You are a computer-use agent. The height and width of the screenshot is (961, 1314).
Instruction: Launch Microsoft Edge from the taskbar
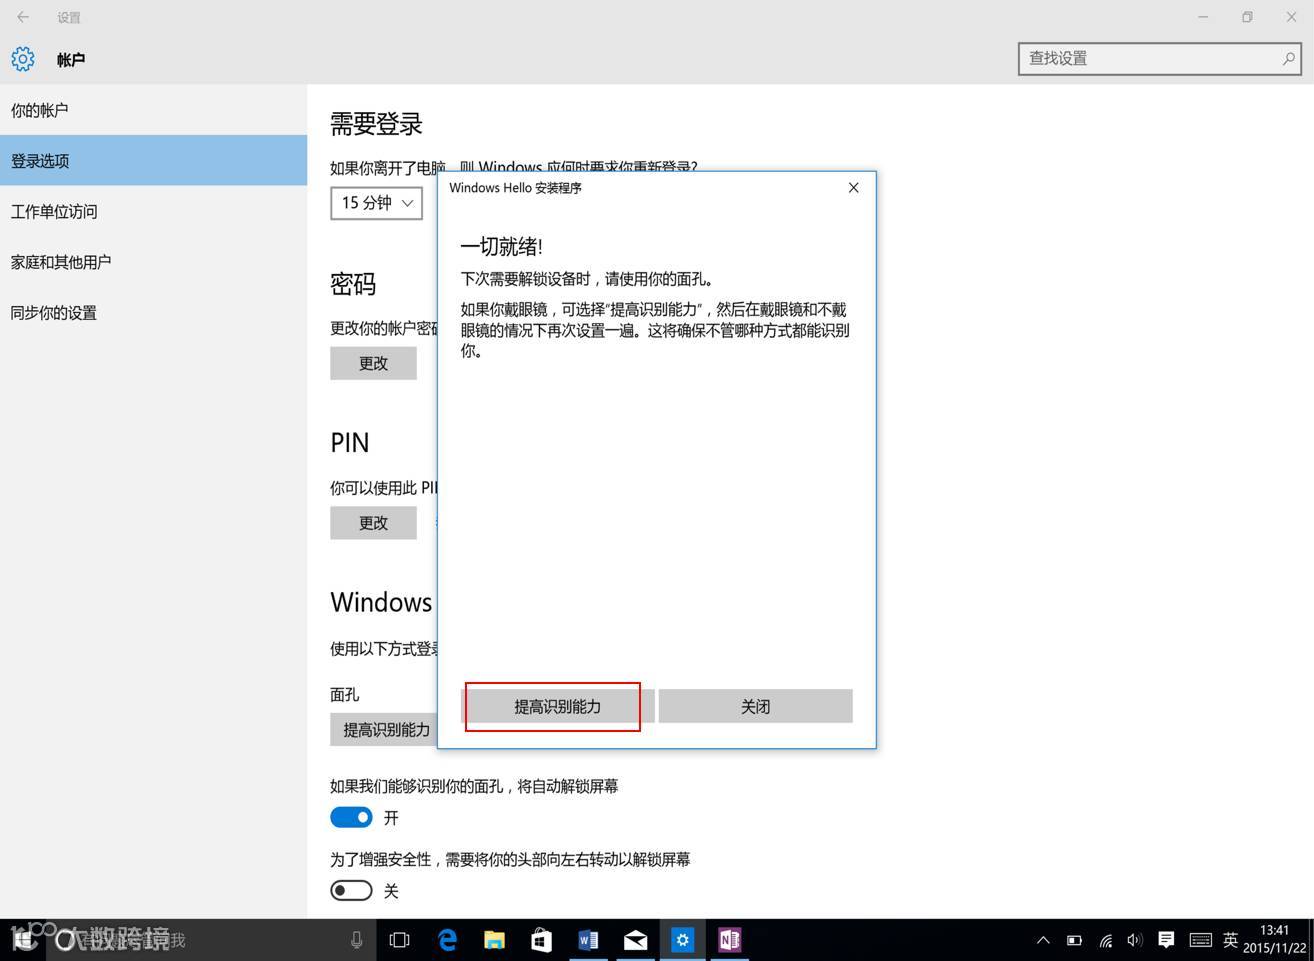pos(447,940)
